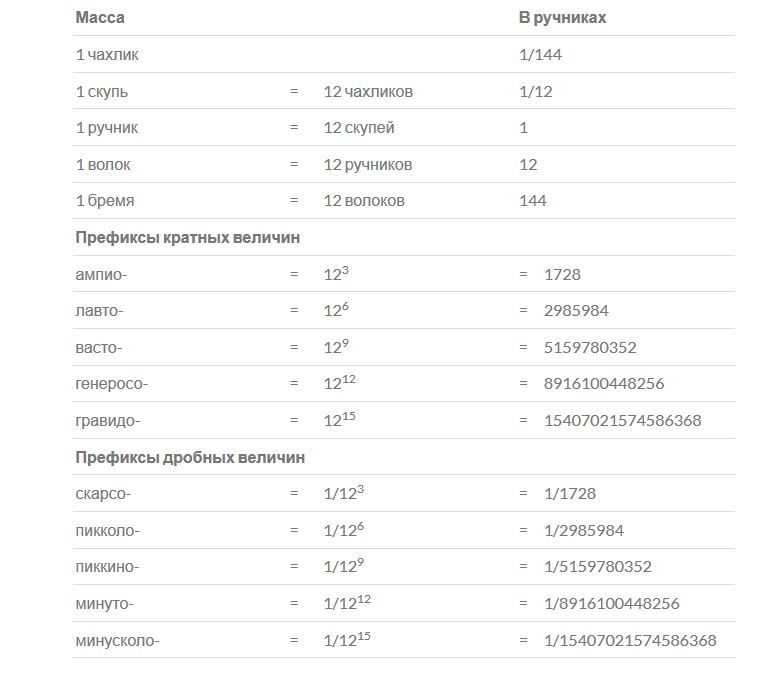Click the "Масса" column header
Image resolution: width=768 pixels, height=681 pixels.
pyautogui.click(x=100, y=18)
